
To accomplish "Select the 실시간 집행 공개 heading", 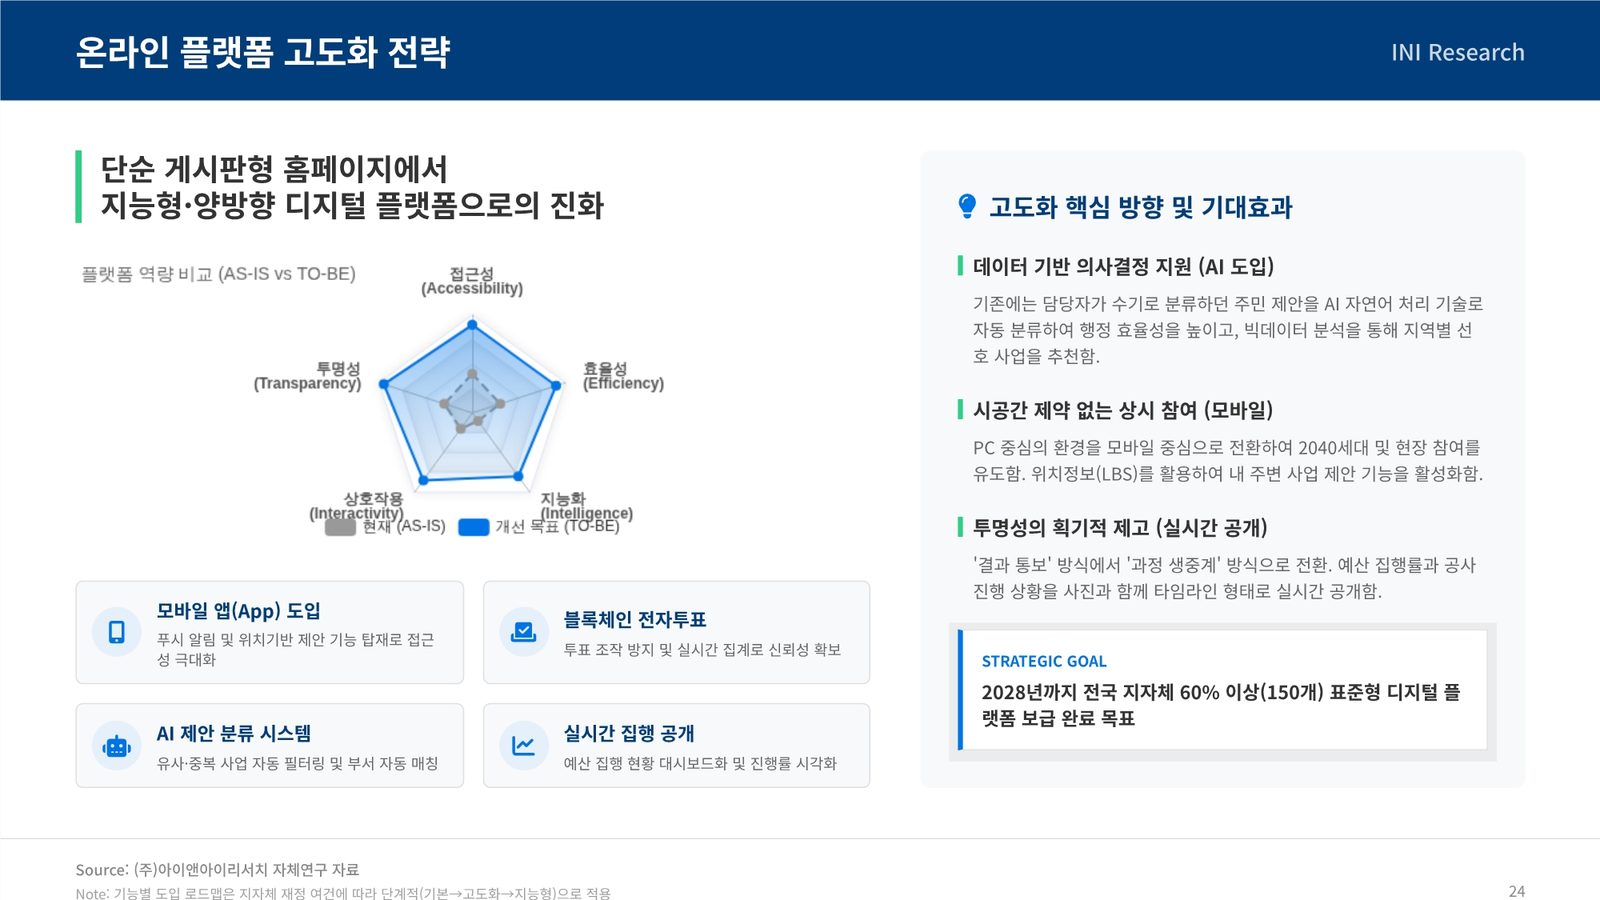I will (629, 733).
